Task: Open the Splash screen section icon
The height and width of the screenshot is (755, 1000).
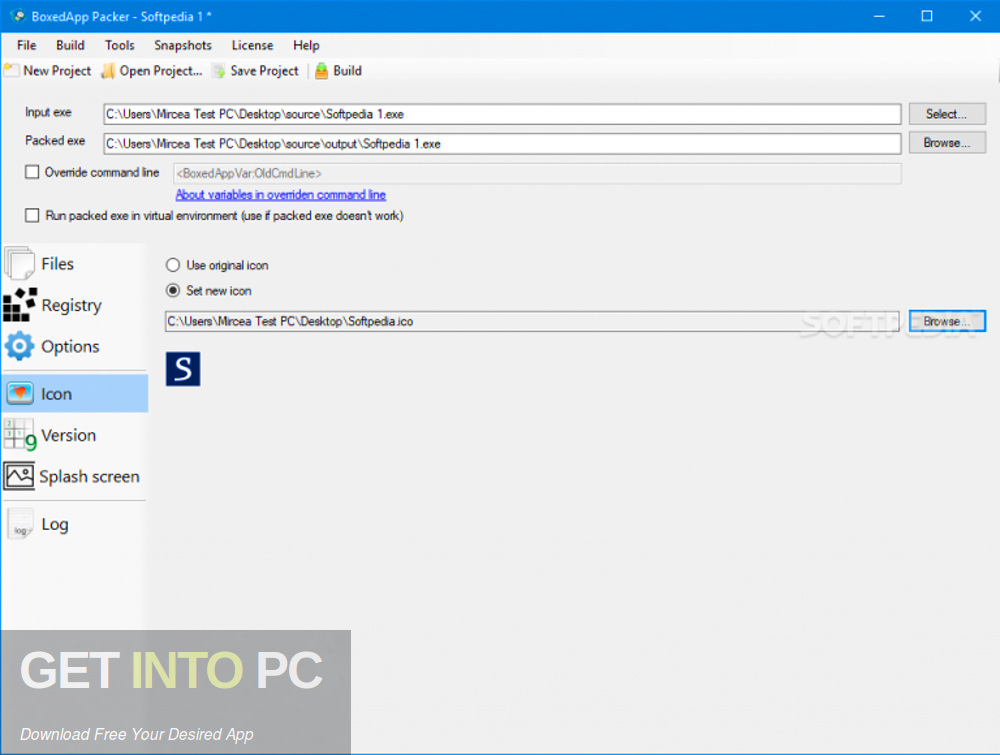Action: point(19,476)
